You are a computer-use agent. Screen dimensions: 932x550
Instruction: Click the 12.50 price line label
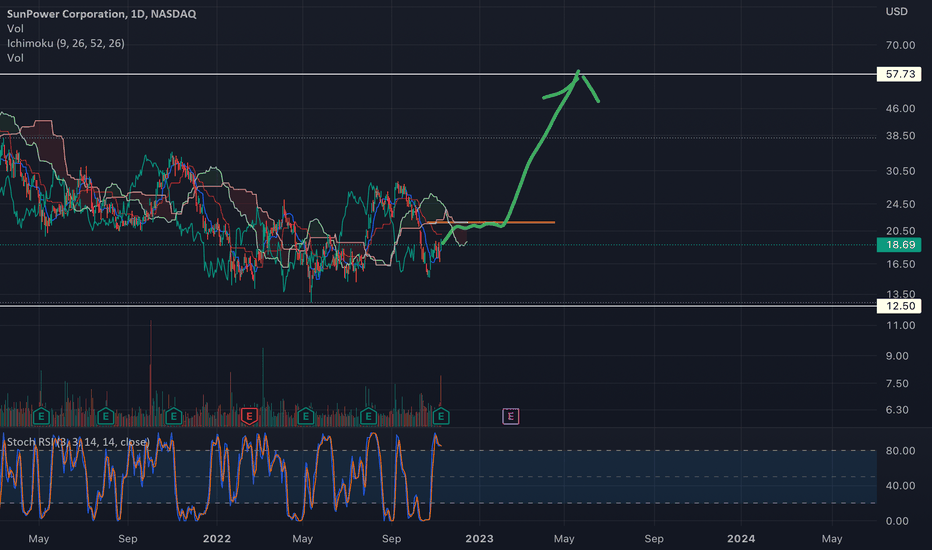899,306
